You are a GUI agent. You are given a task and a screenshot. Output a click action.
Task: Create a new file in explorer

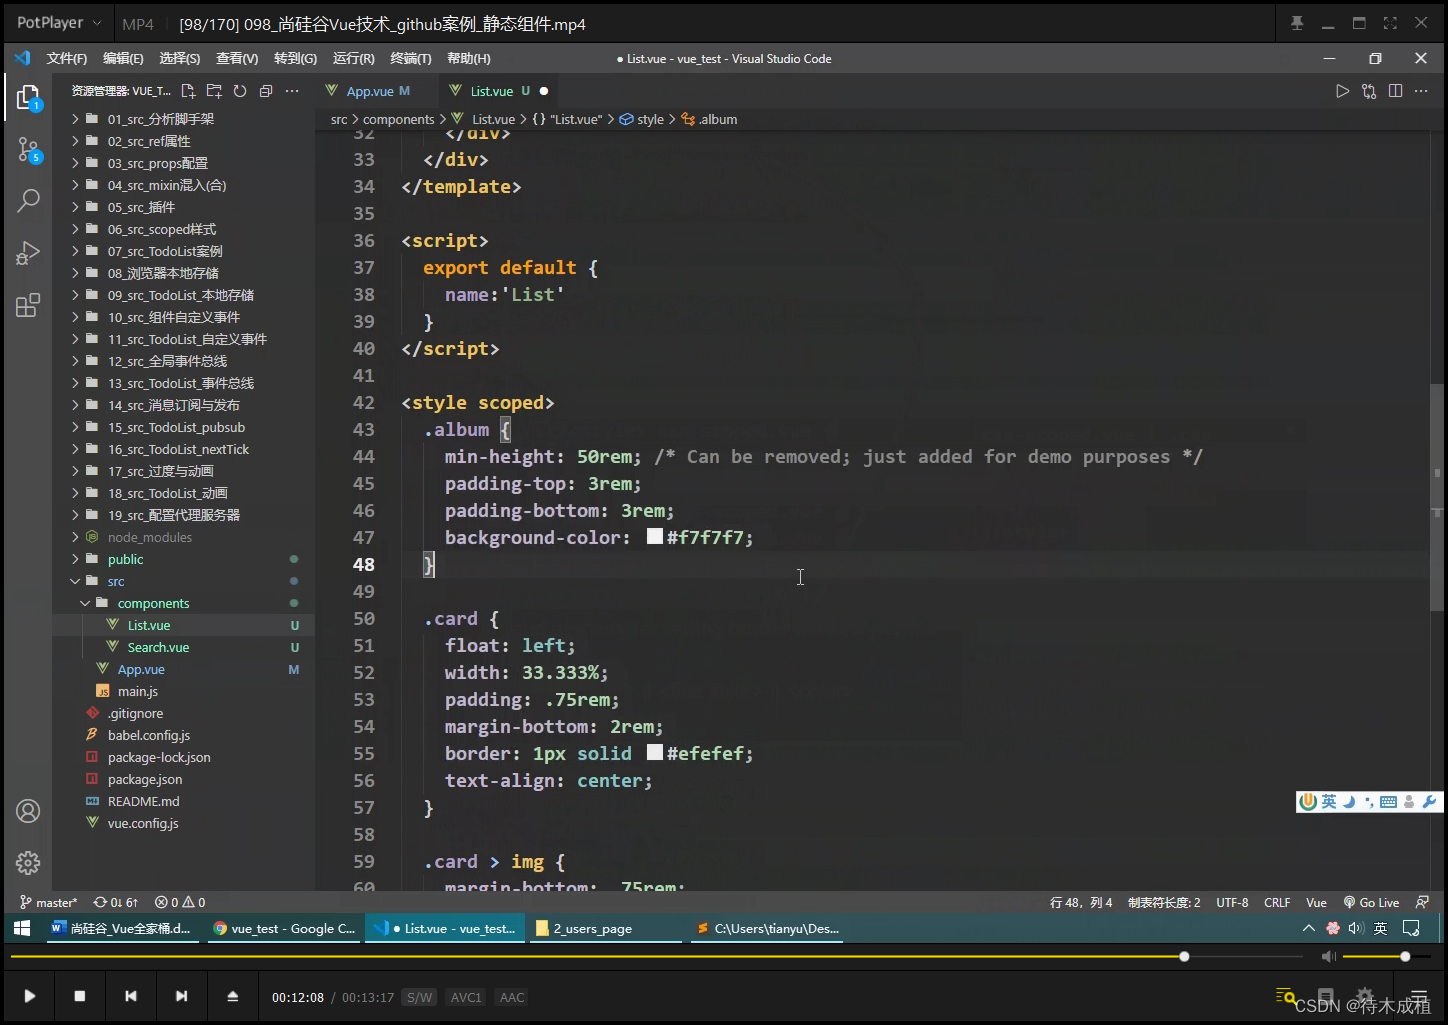tap(188, 91)
